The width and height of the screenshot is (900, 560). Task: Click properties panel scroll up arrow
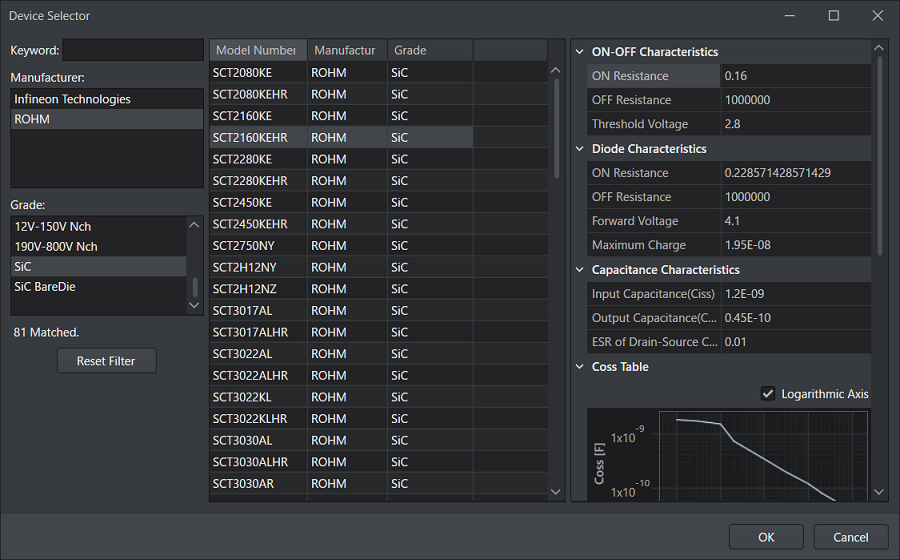click(x=879, y=48)
